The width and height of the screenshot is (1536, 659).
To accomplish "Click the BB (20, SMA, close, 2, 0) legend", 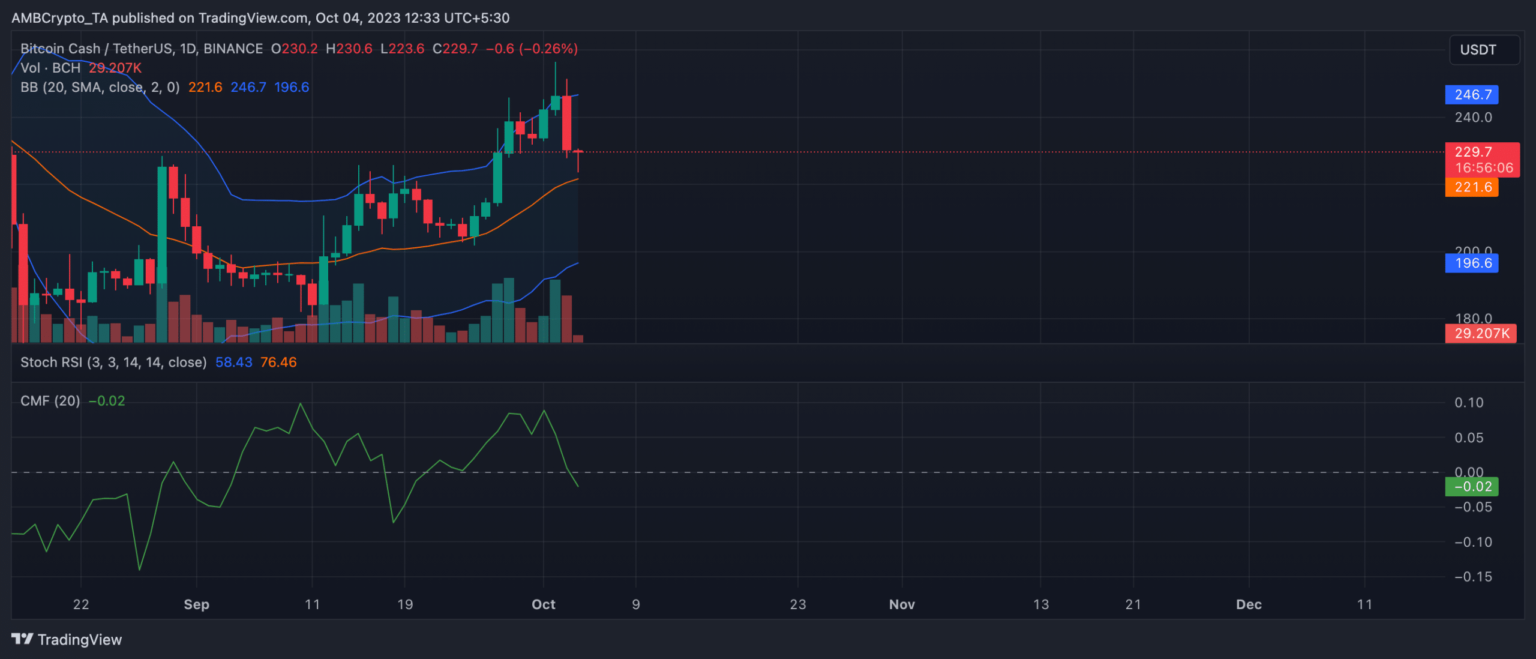I will pyautogui.click(x=100, y=87).
